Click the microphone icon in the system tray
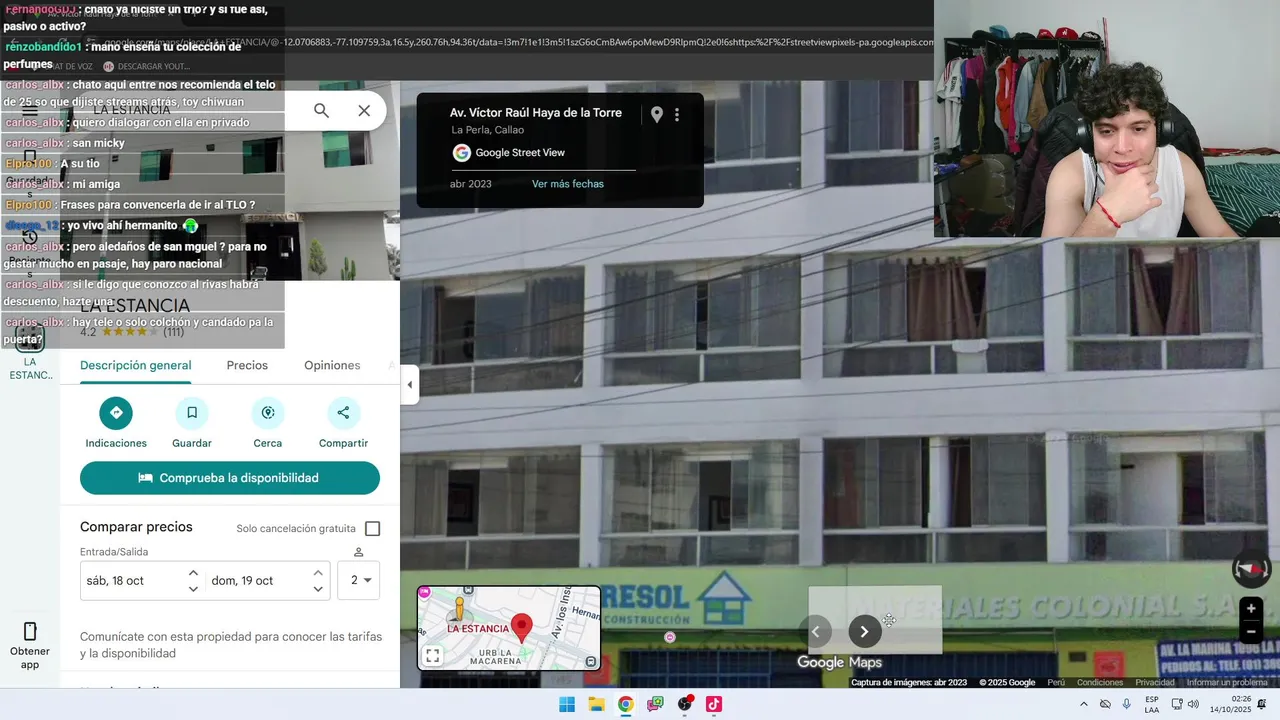Image resolution: width=1280 pixels, height=720 pixels. [x=1127, y=704]
